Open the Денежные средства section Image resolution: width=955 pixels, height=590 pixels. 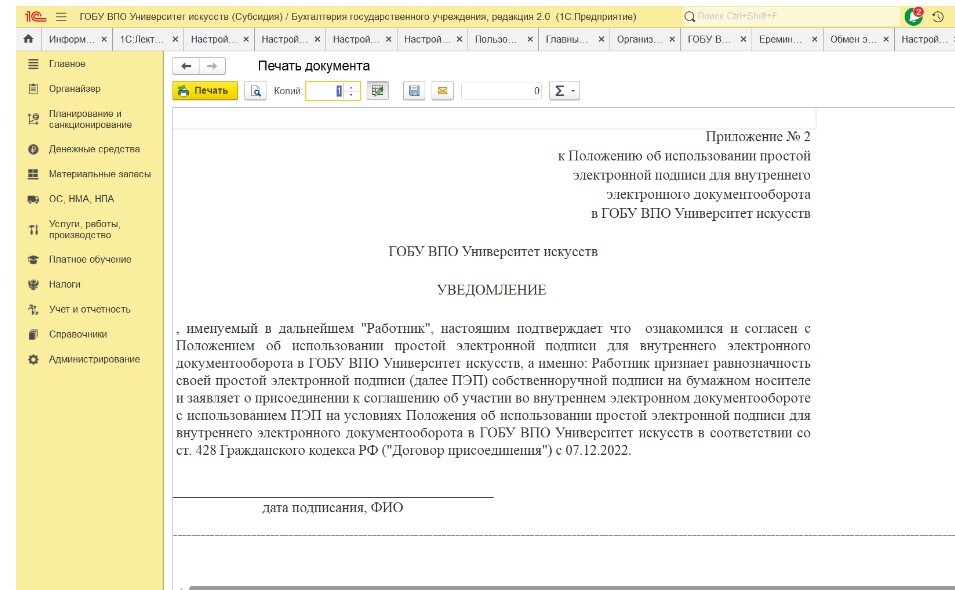pyautogui.click(x=94, y=149)
